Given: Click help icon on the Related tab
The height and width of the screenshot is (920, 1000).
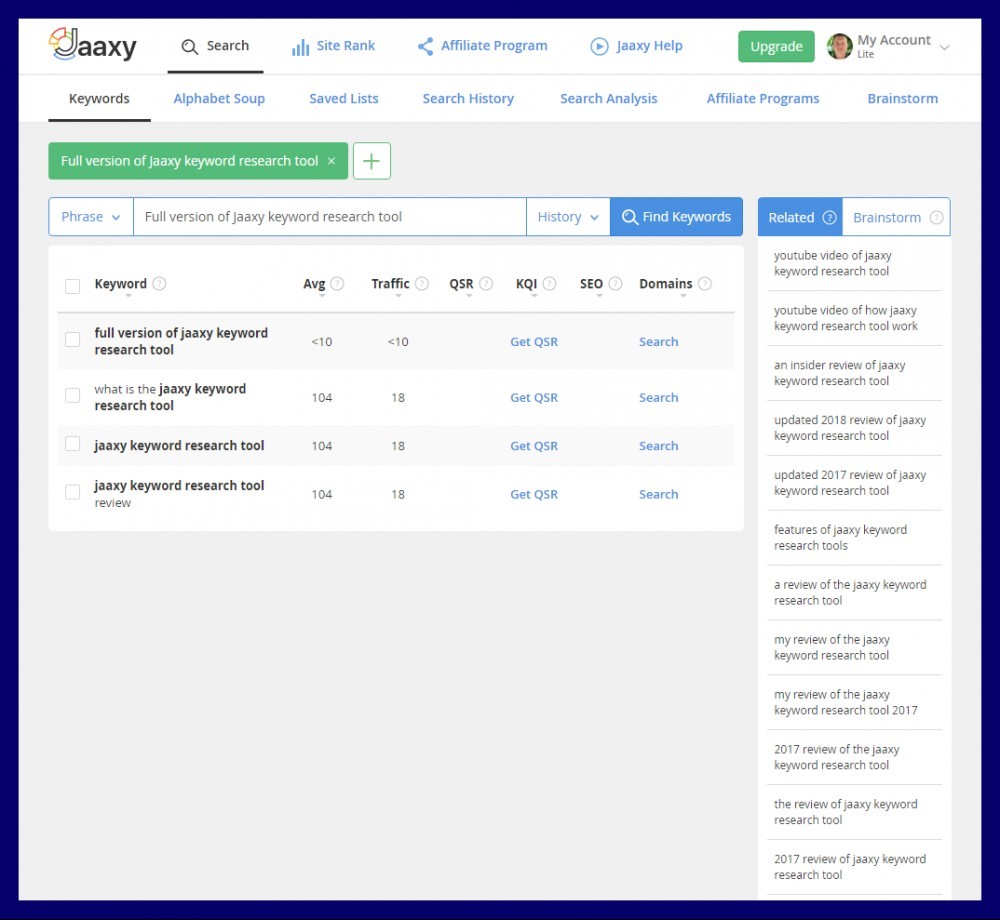Looking at the screenshot, I should 829,217.
